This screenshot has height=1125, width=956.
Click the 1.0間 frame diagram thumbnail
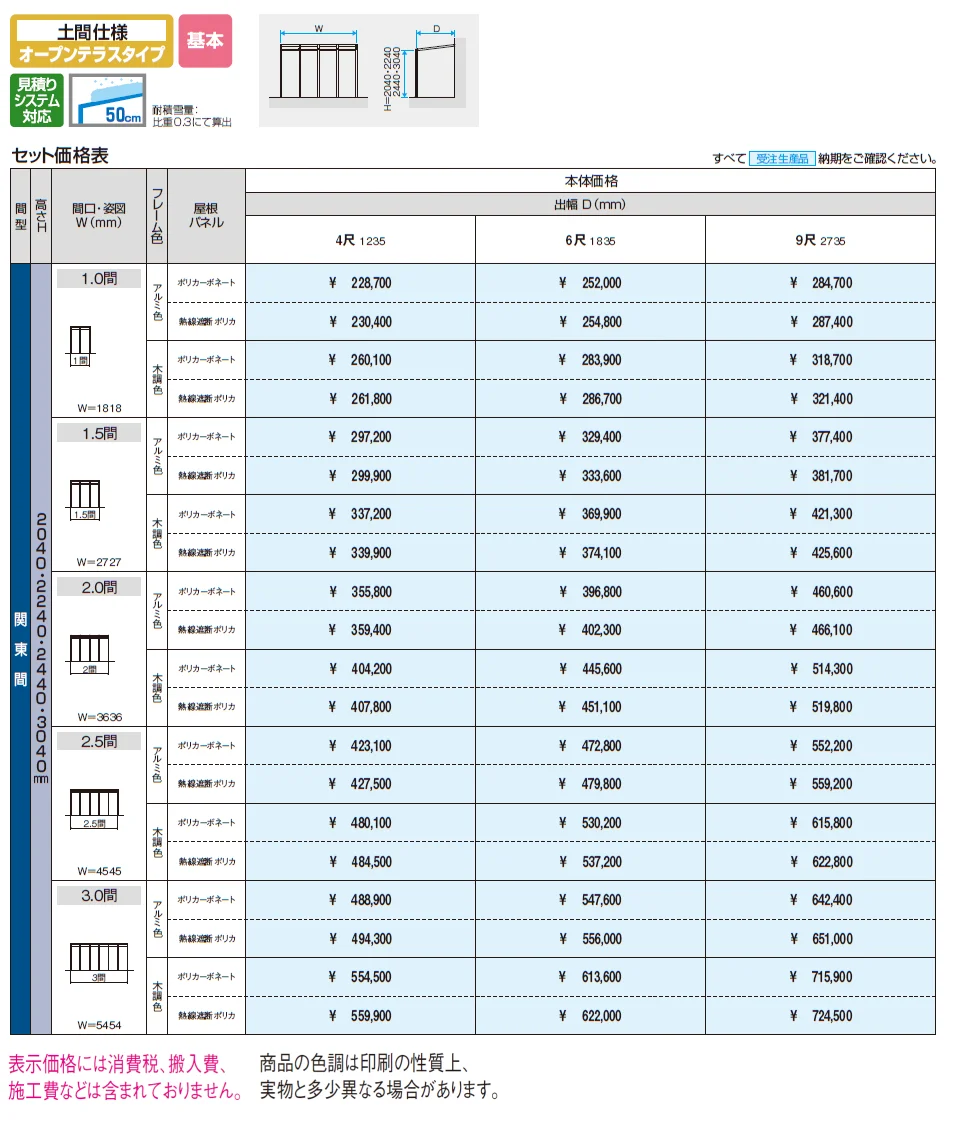pos(81,346)
